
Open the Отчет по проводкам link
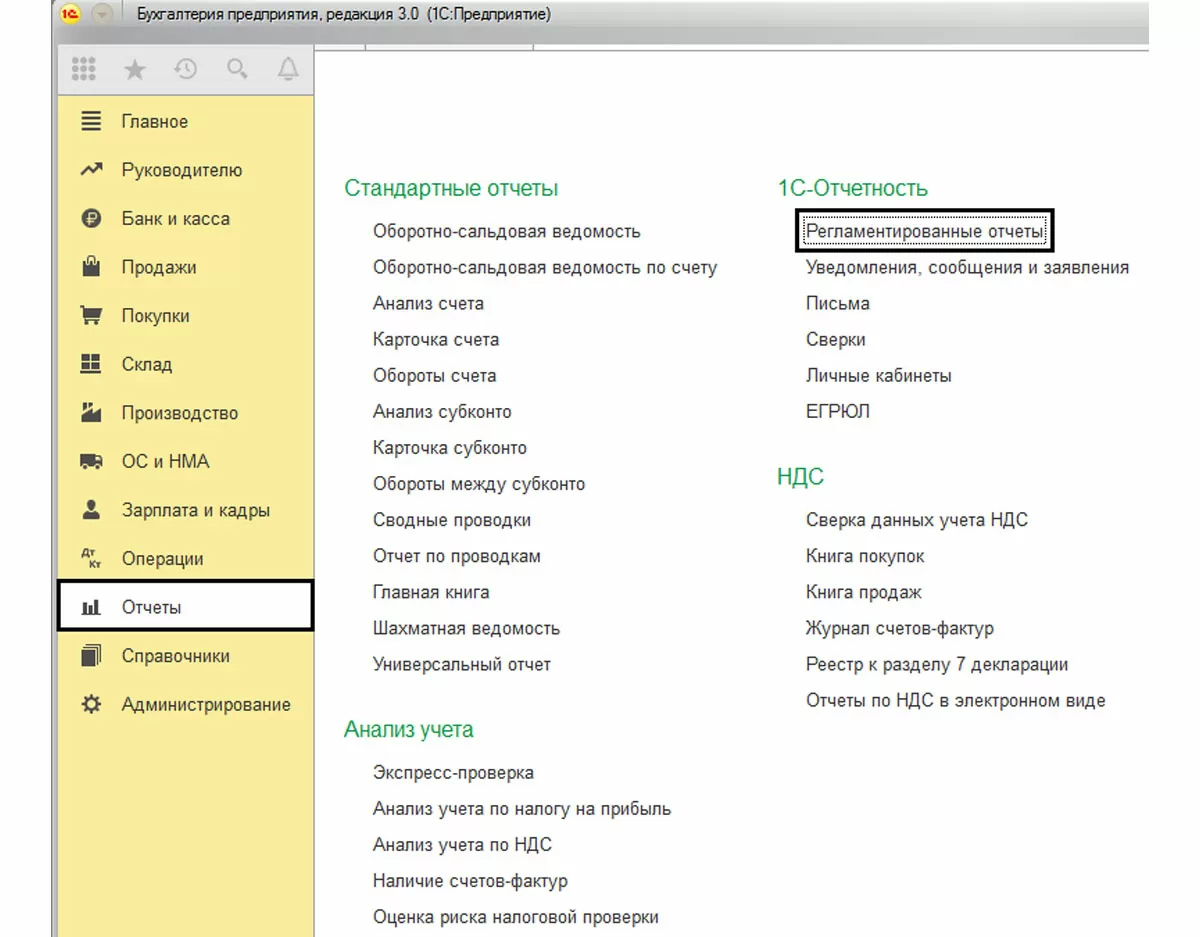[x=457, y=556]
